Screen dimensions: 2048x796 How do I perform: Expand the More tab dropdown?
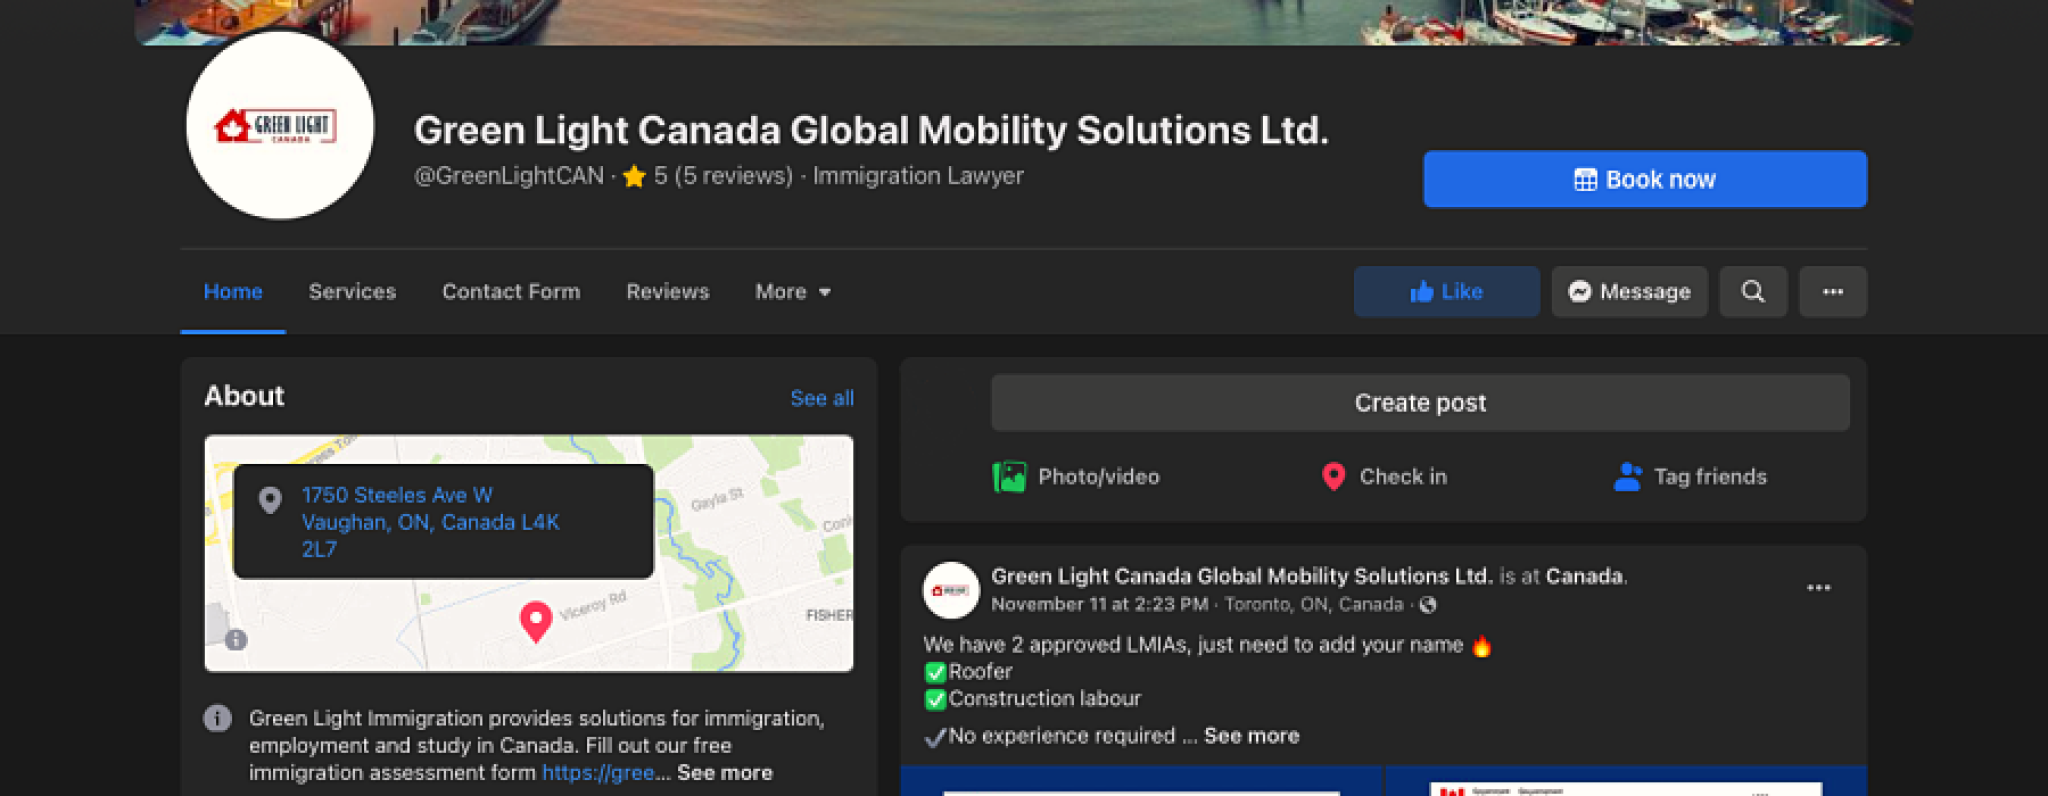793,292
